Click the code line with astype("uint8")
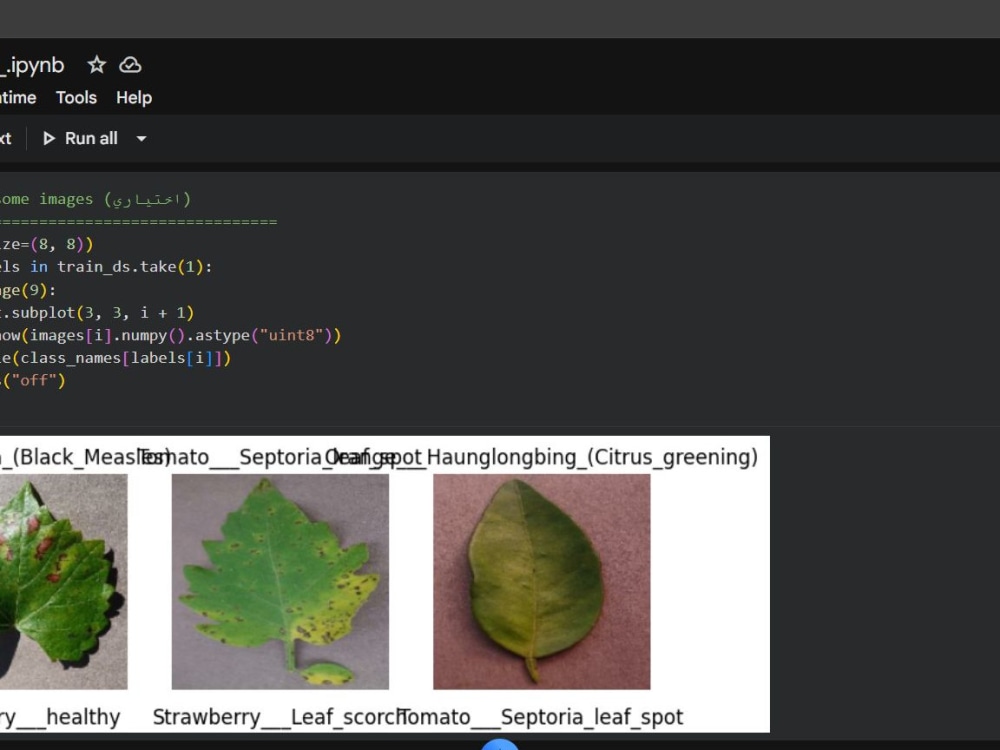The image size is (1000, 750). 171,335
